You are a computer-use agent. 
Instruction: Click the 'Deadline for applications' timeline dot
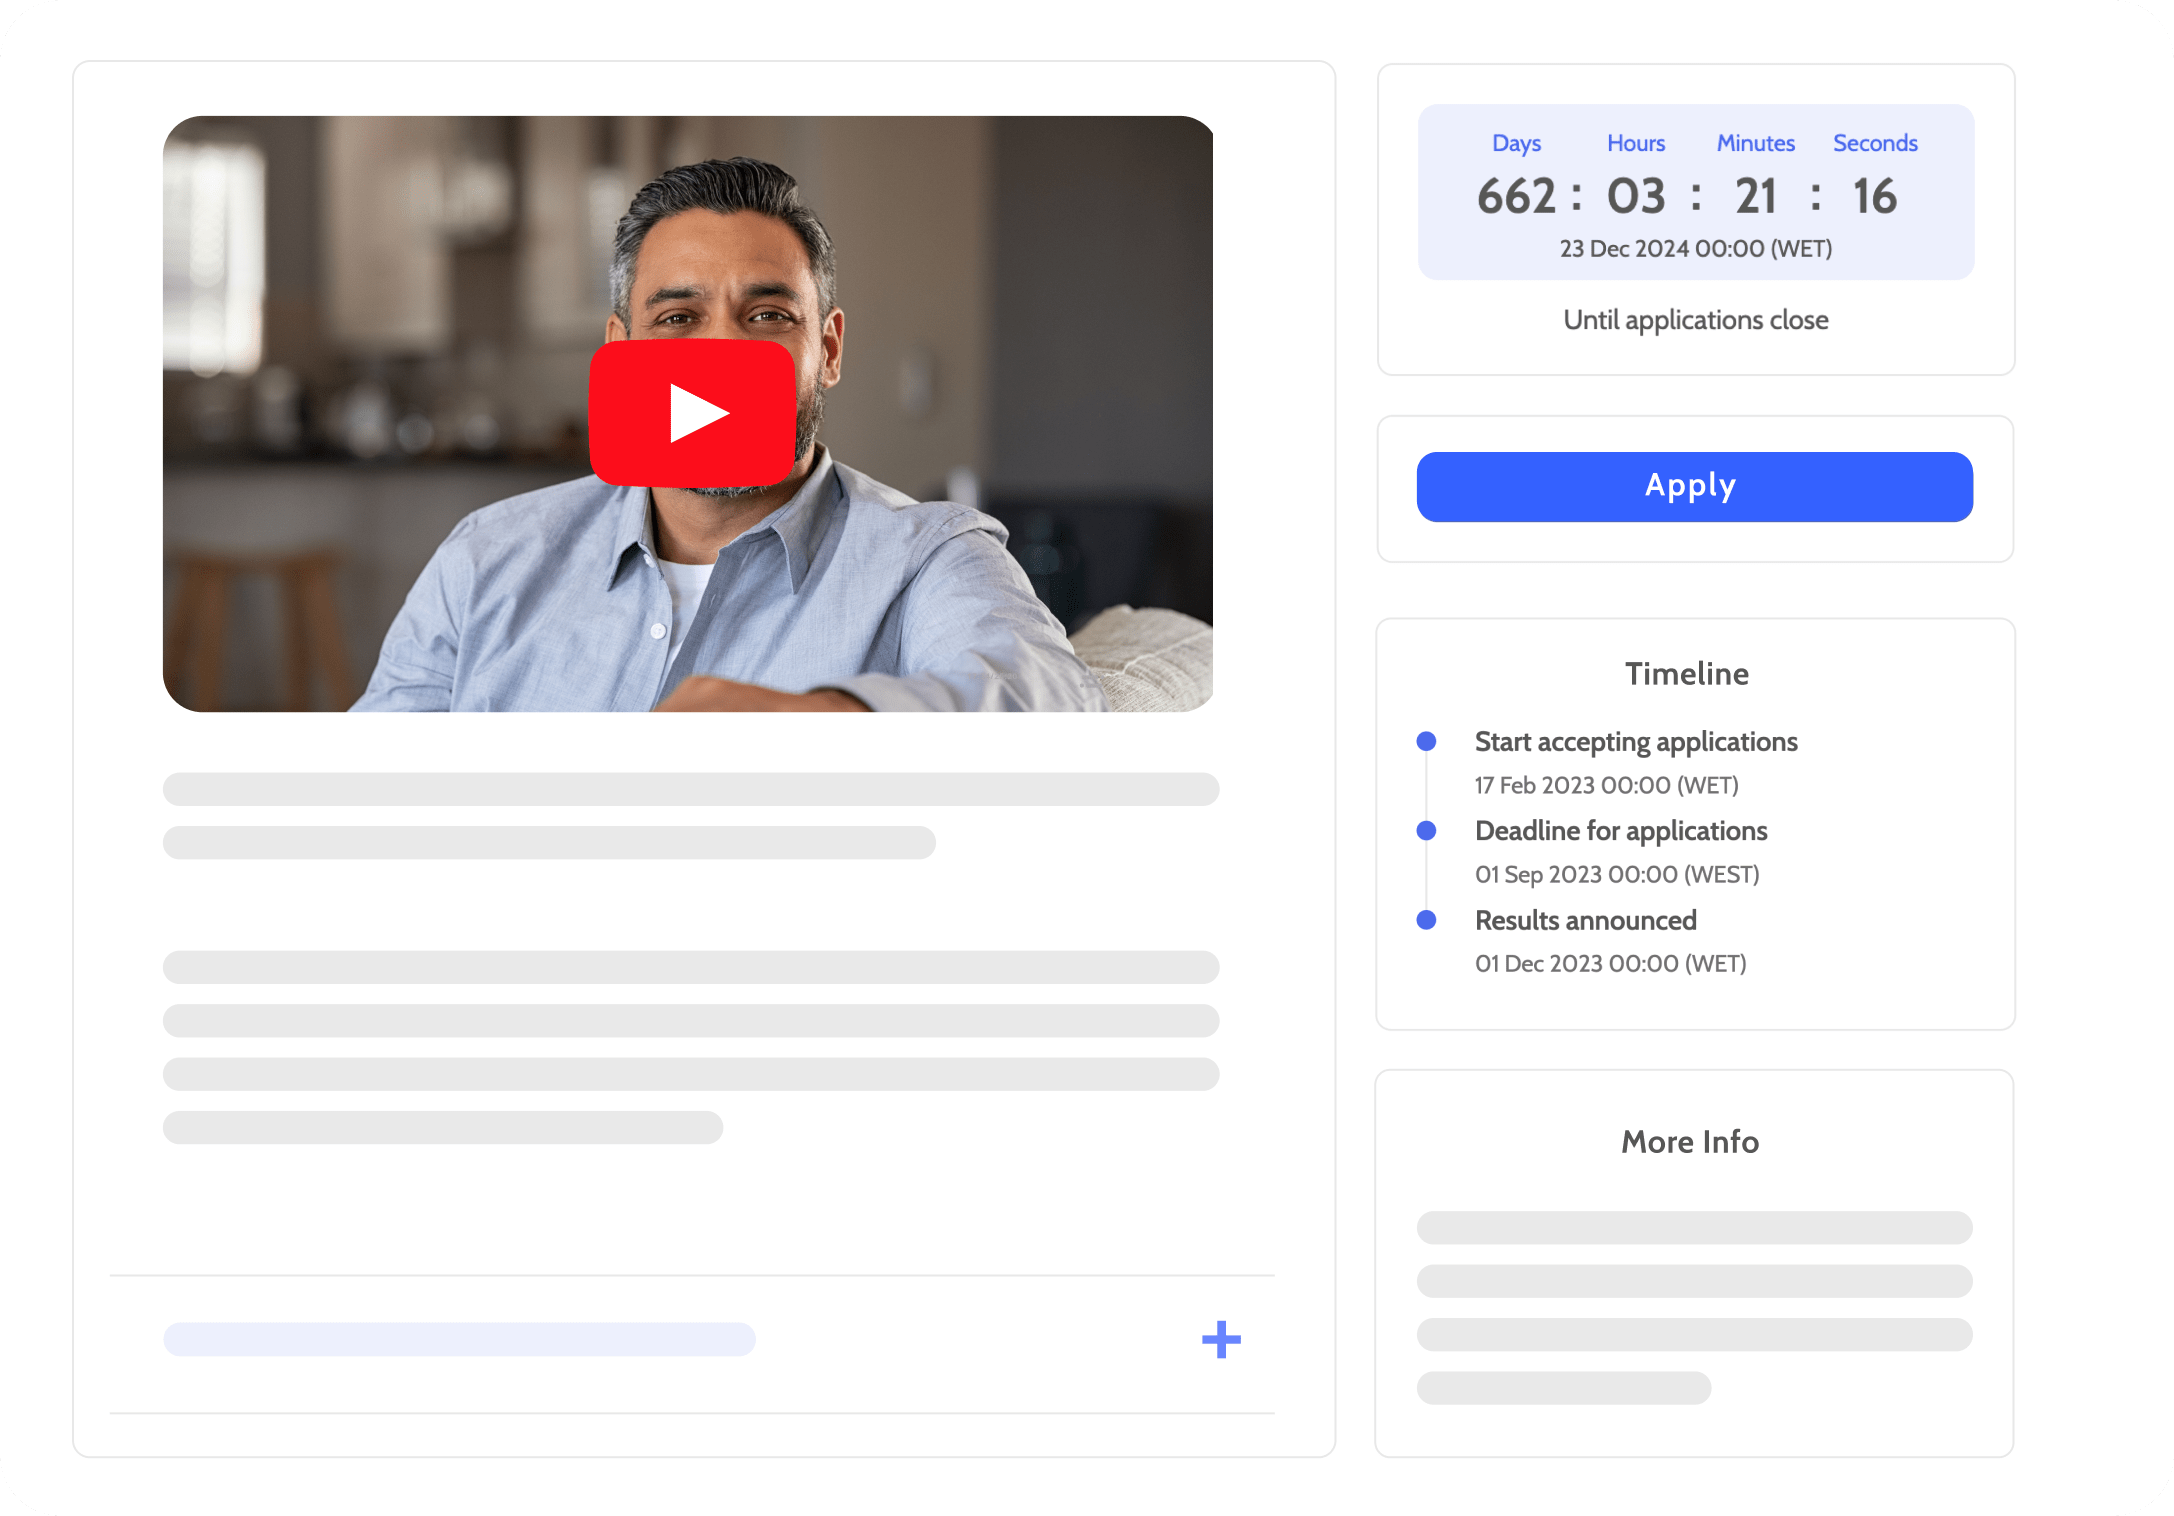1426,830
